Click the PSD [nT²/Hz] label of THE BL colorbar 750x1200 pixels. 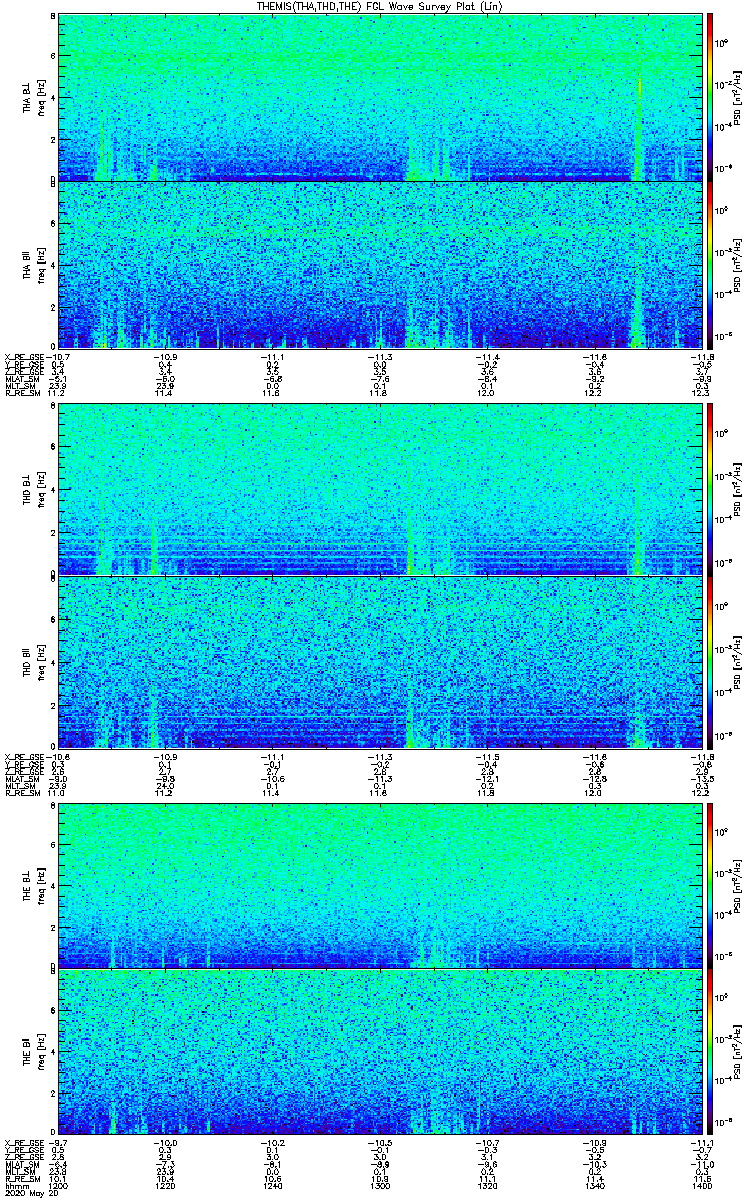coord(737,885)
